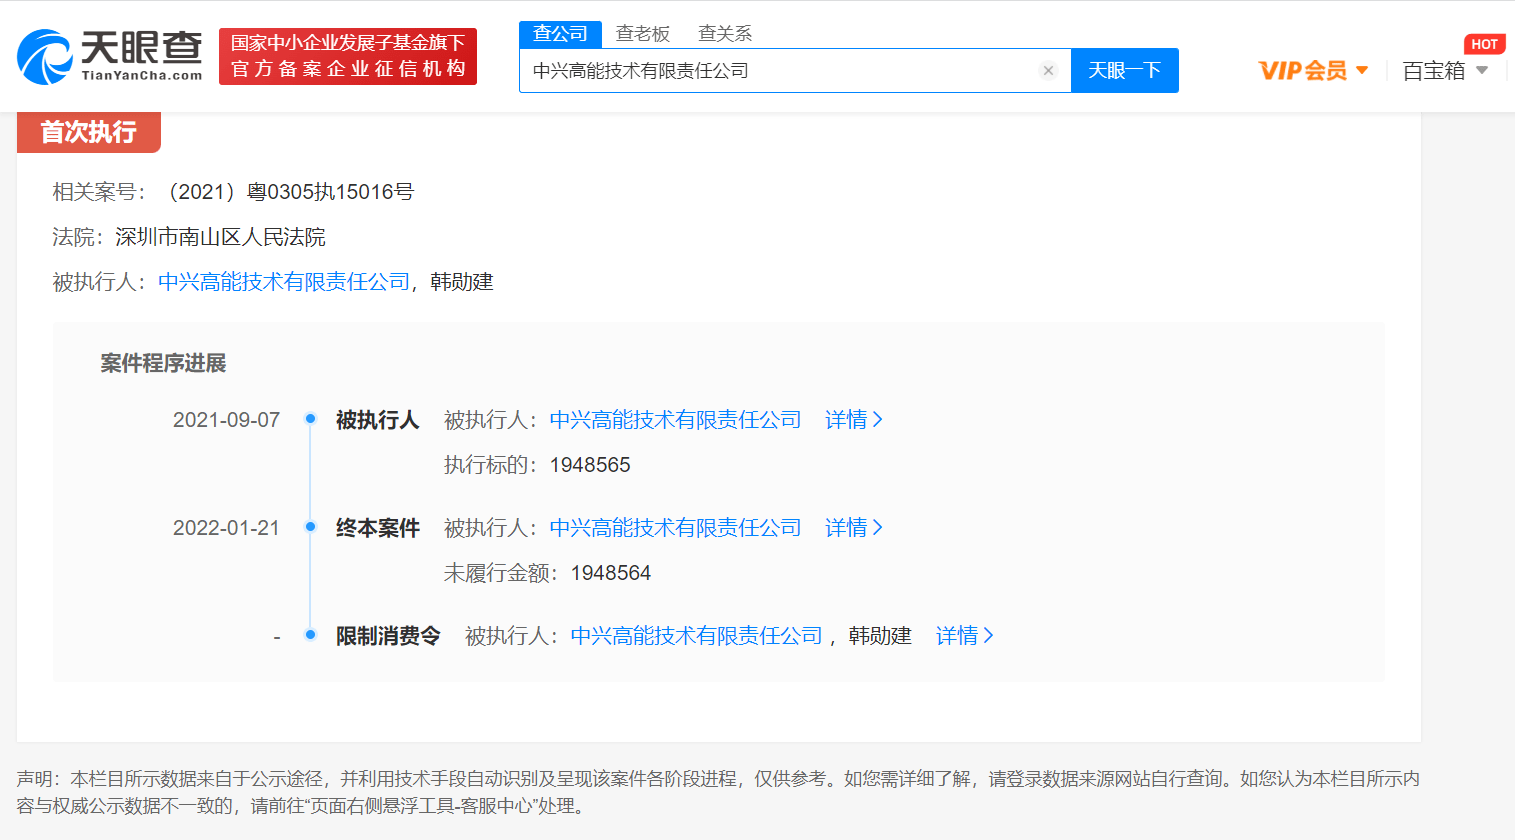1515x840 pixels.
Task: Open company link in the 终本案件 row
Action: [675, 528]
